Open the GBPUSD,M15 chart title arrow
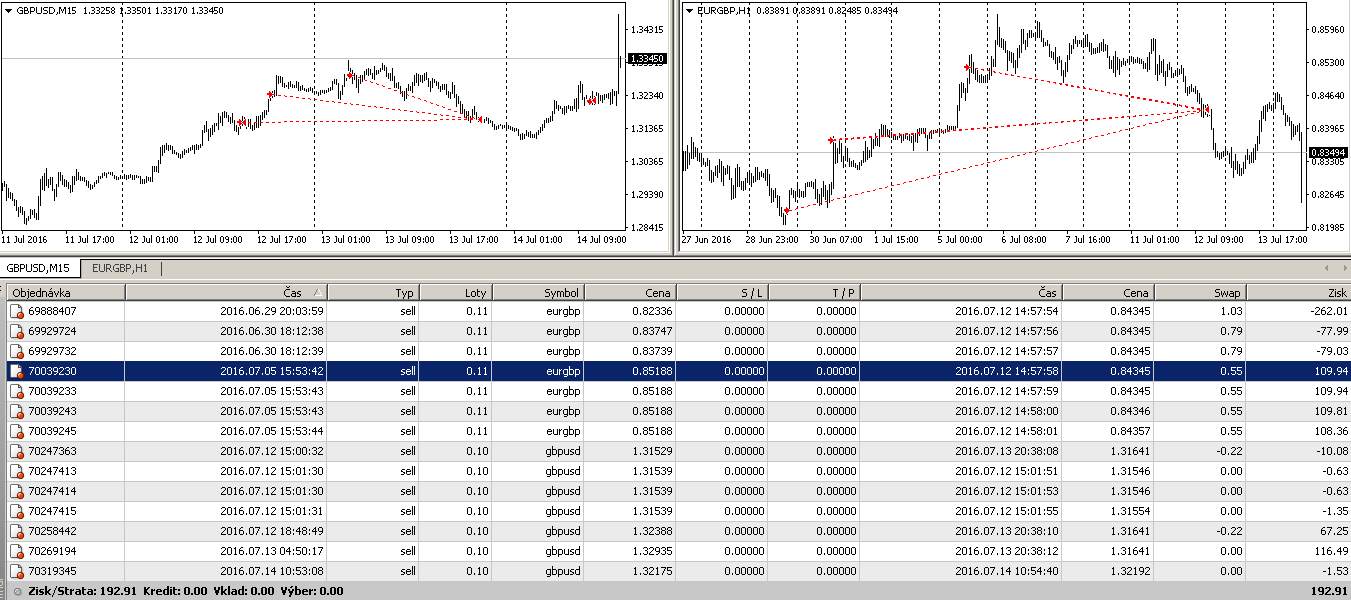This screenshot has width=1351, height=600. (7, 11)
